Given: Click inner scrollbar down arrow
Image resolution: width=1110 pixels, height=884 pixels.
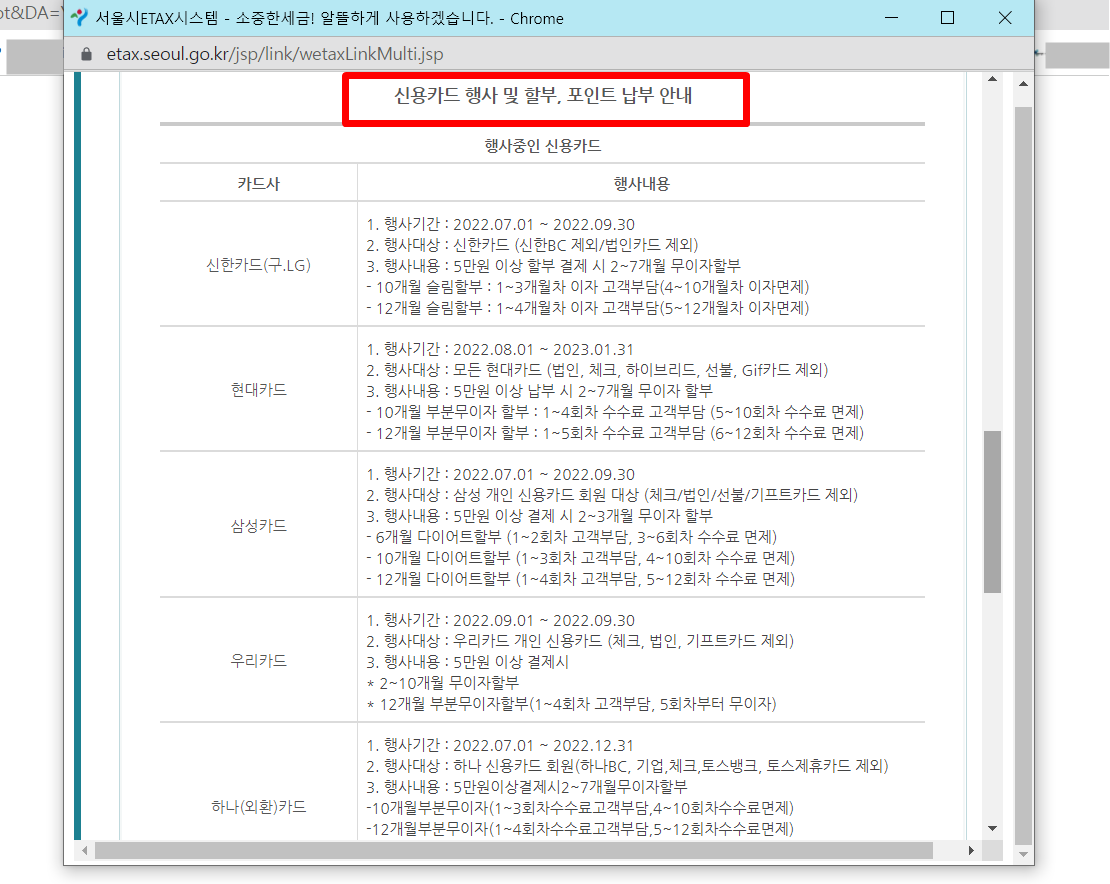Looking at the screenshot, I should point(992,829).
